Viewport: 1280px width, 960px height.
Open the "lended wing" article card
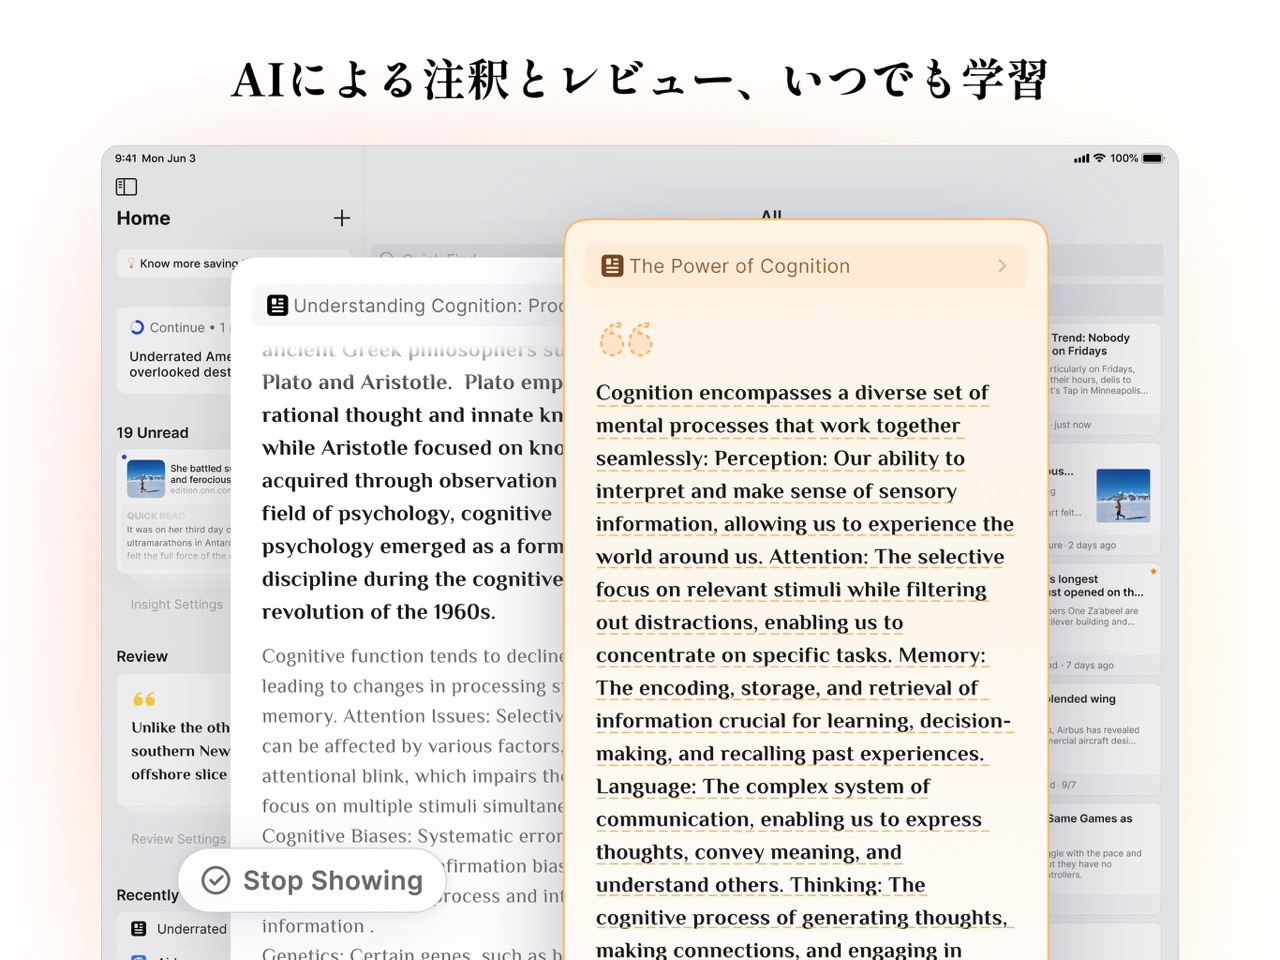coord(1103,741)
